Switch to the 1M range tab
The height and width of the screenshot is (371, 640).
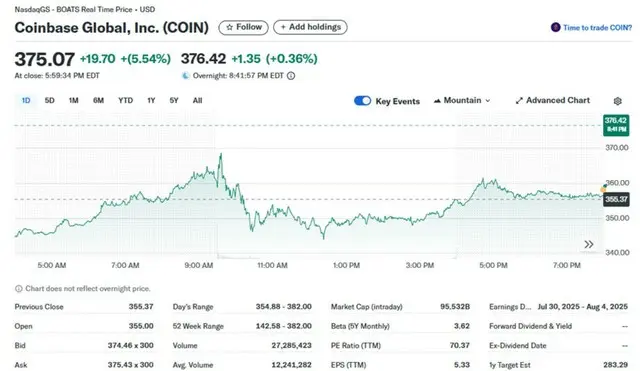pos(73,100)
